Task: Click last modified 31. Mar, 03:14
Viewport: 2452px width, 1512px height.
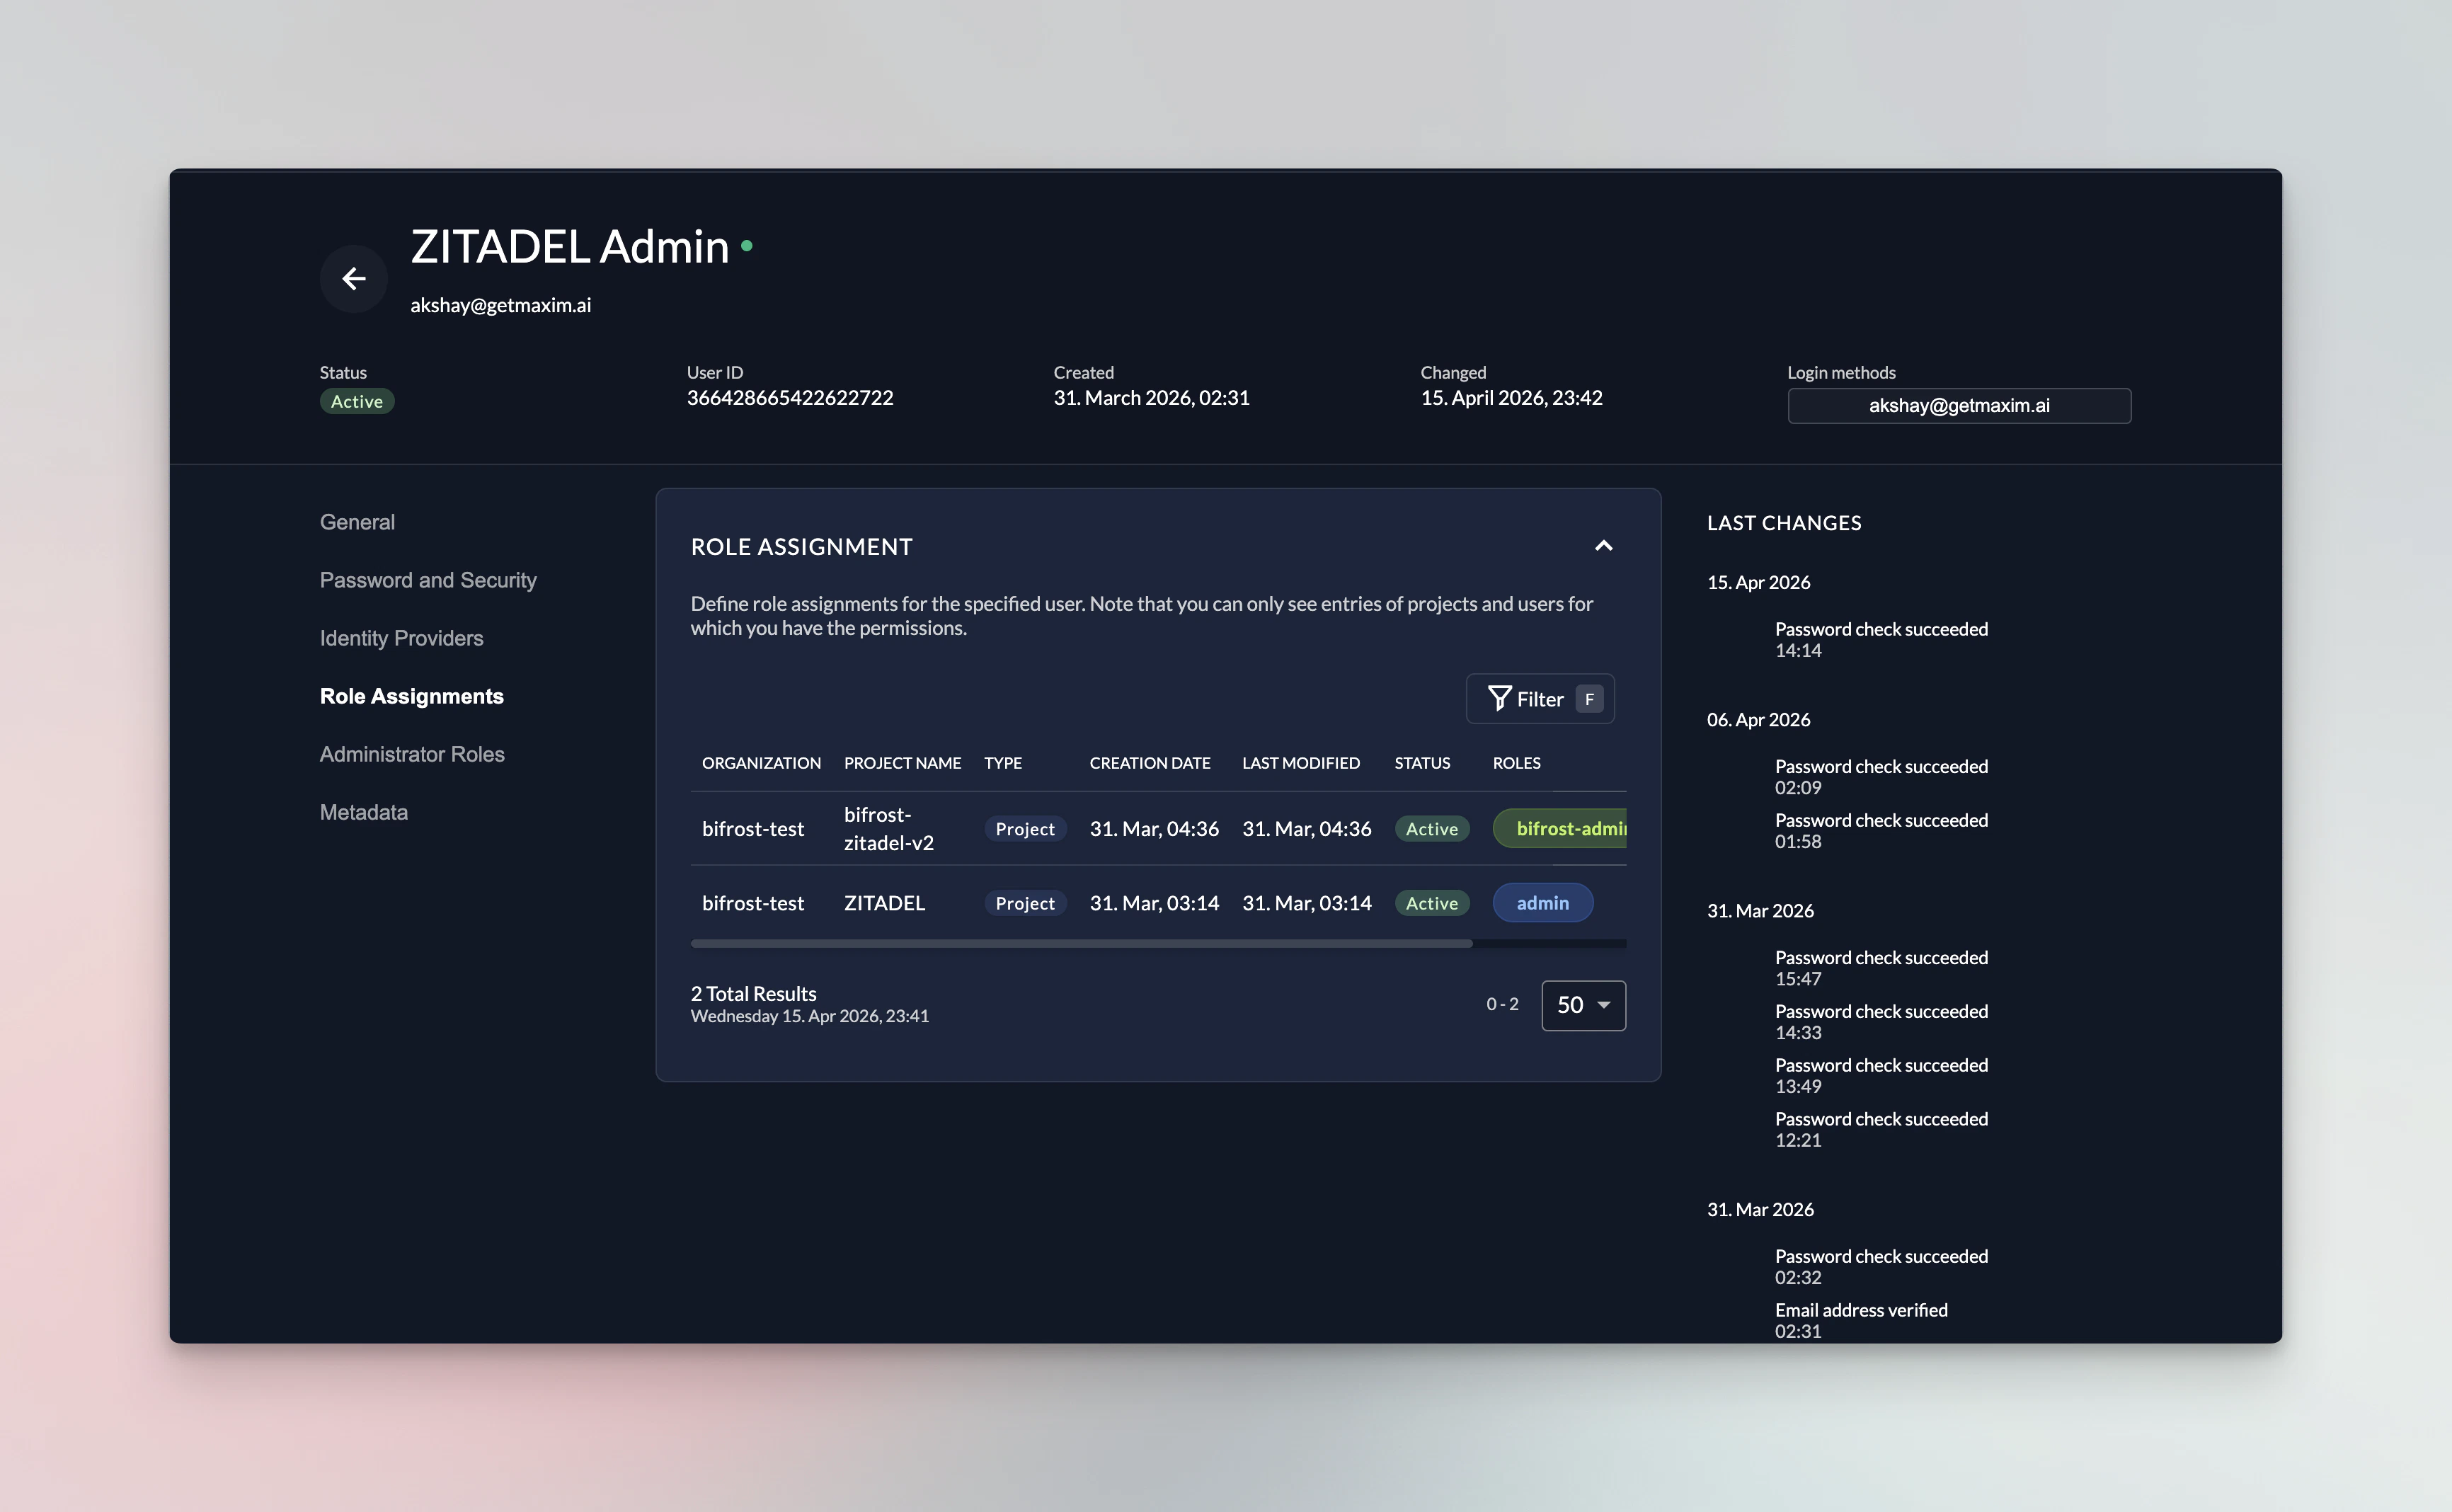Action: pos(1306,903)
